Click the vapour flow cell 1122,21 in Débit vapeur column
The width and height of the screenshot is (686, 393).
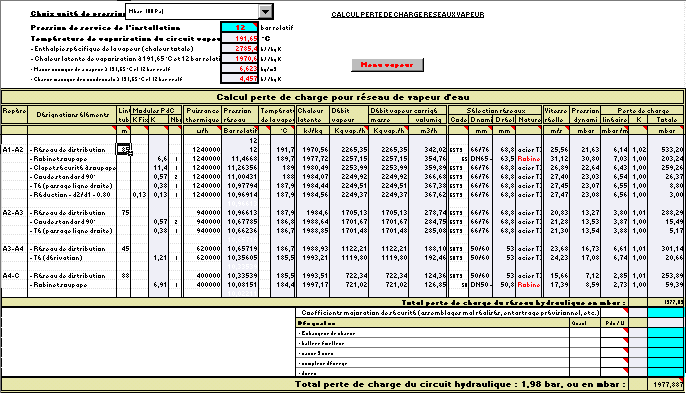[x=349, y=249]
